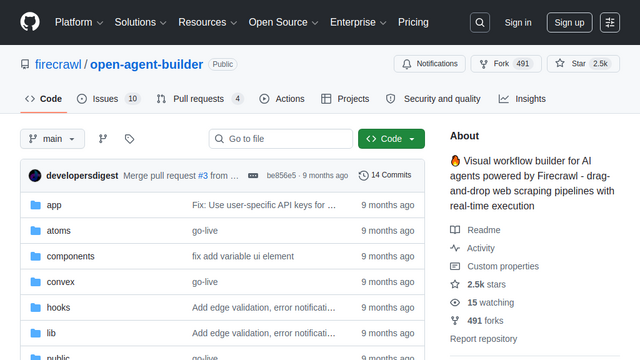
Task: Expand the Open Source menu
Action: tap(283, 22)
